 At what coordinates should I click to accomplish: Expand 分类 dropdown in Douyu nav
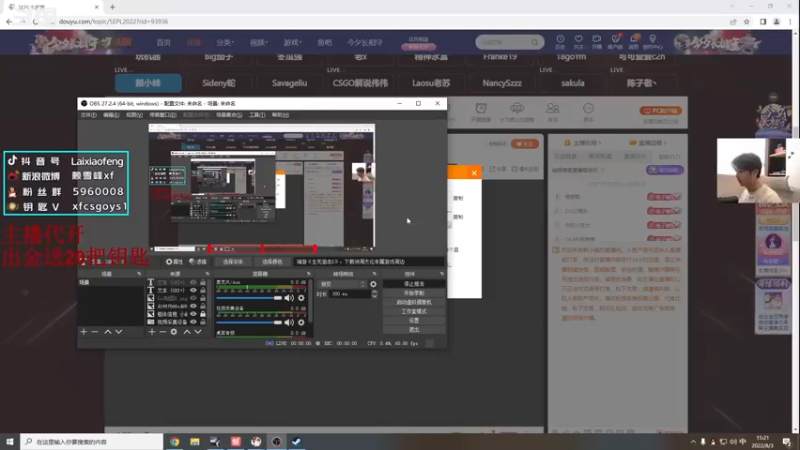[225, 42]
